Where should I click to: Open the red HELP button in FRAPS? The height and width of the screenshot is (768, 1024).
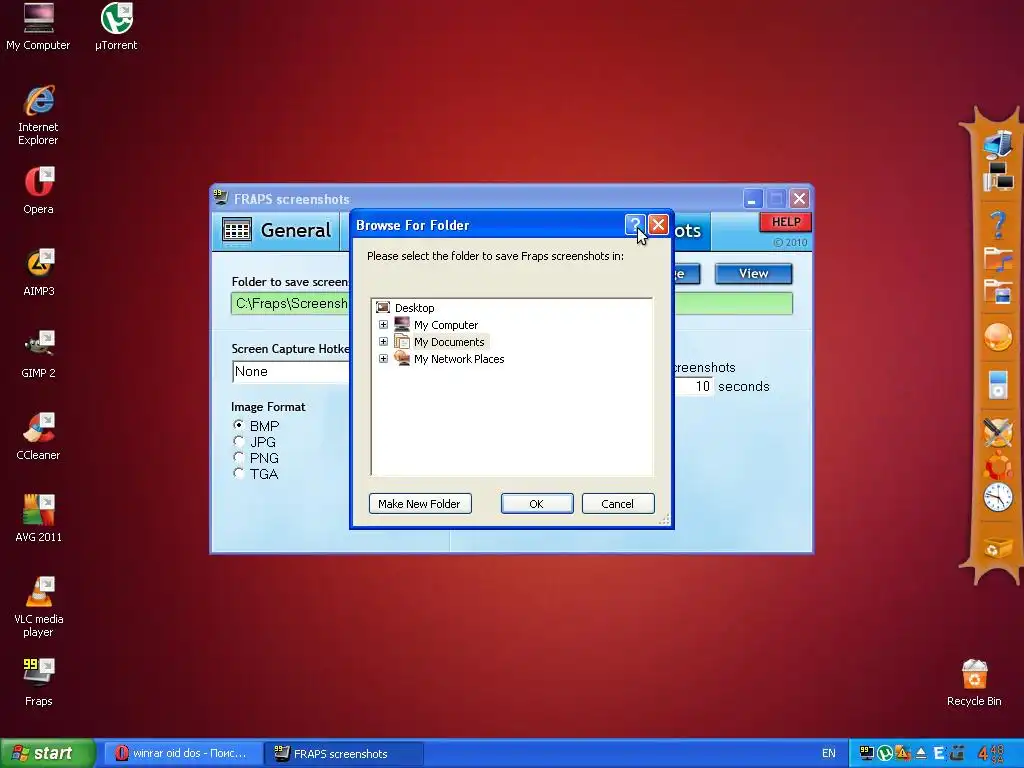coord(786,222)
